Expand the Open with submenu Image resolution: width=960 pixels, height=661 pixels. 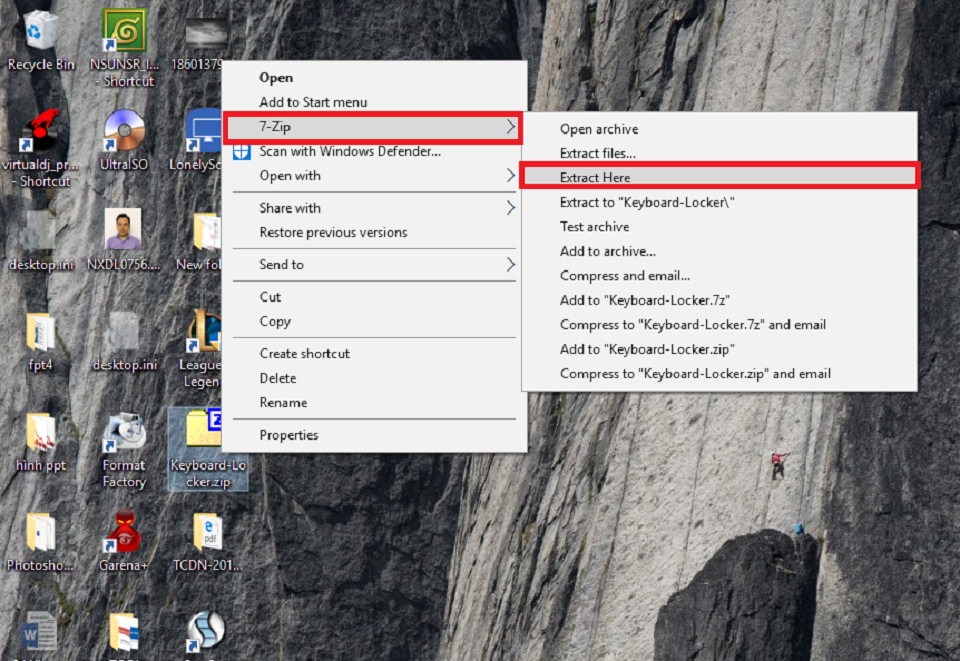pos(374,176)
